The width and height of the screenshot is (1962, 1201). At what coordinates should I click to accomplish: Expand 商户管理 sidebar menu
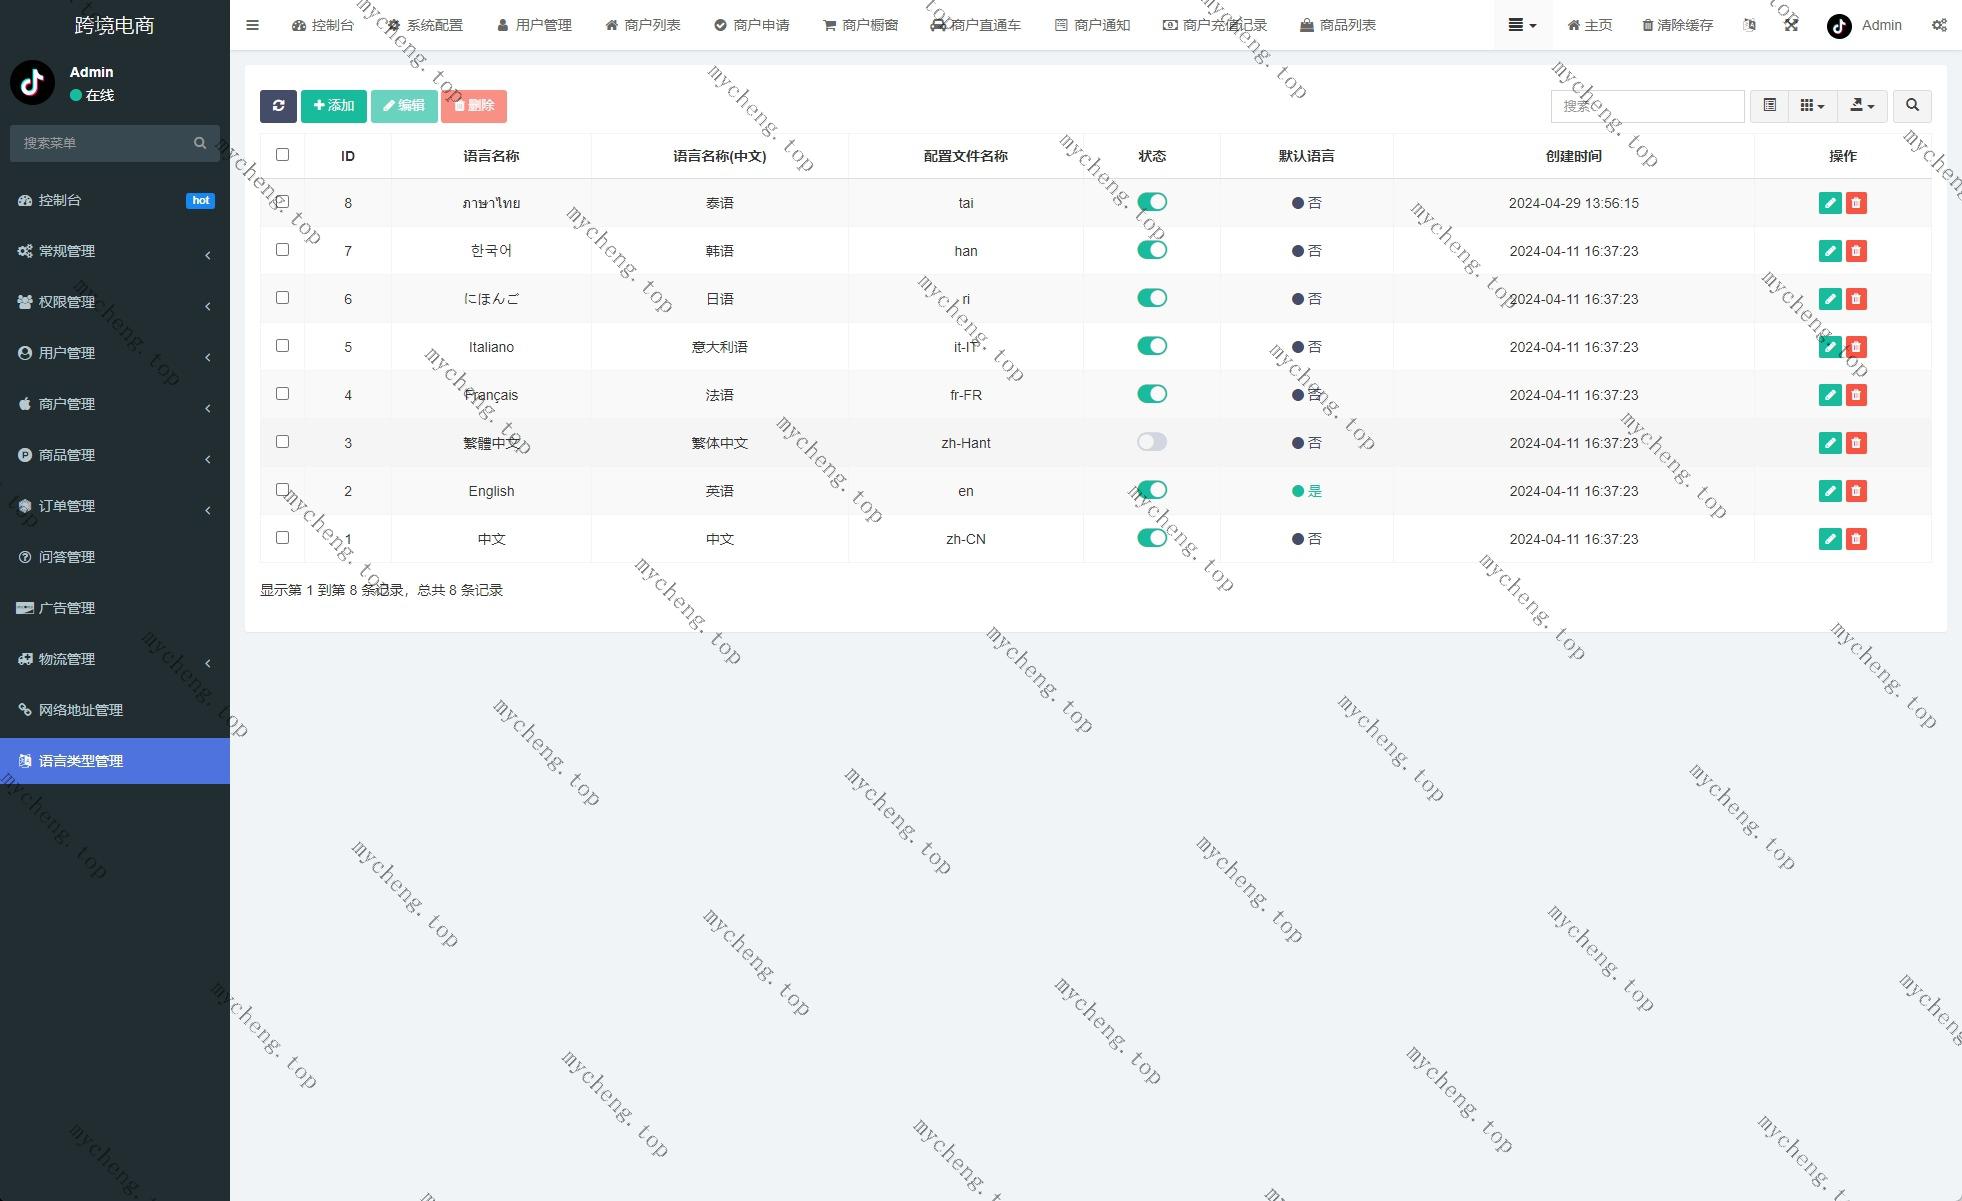[x=115, y=404]
